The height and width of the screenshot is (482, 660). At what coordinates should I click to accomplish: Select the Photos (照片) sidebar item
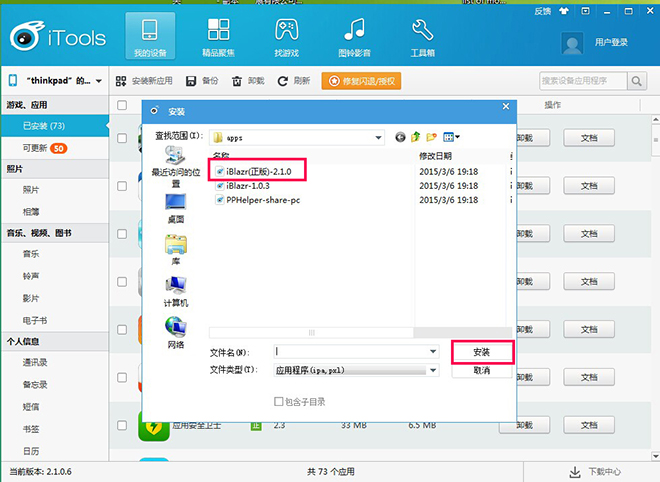[55, 190]
